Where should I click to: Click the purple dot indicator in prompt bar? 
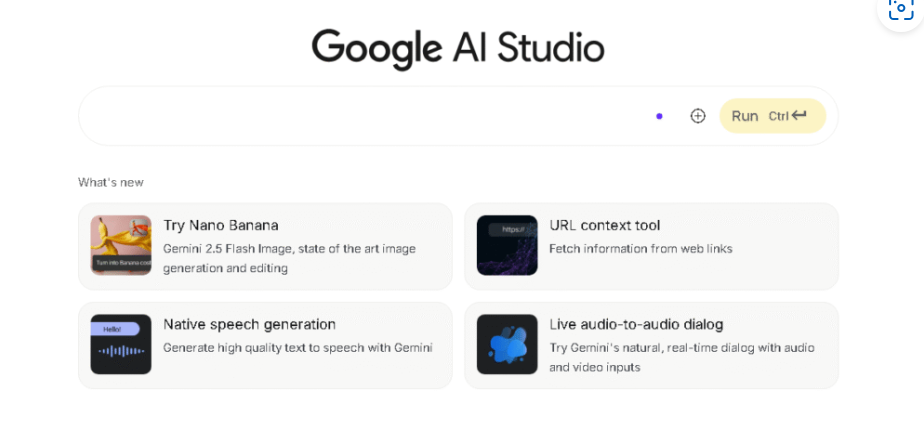(659, 116)
